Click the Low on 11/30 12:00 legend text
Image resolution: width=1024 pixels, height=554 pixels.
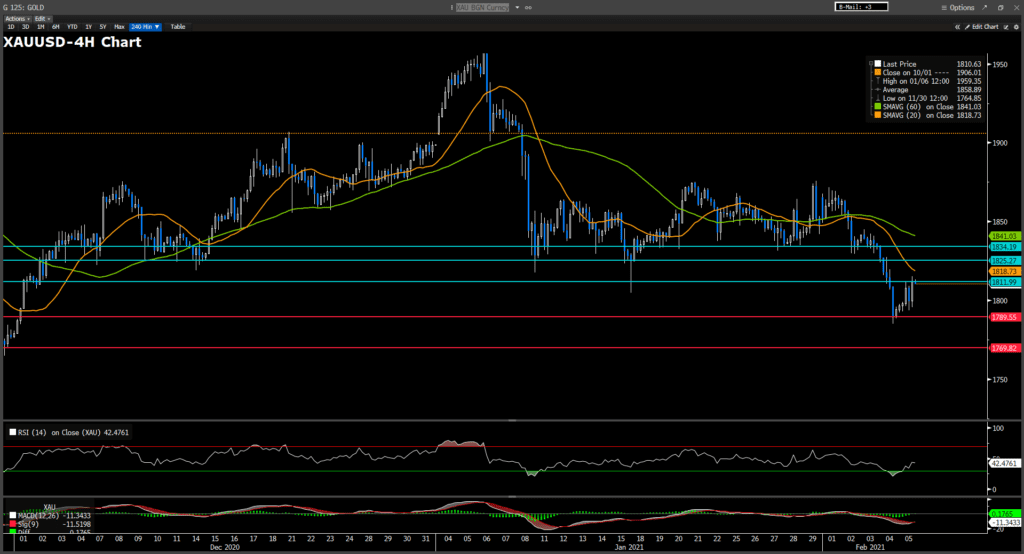[915, 98]
